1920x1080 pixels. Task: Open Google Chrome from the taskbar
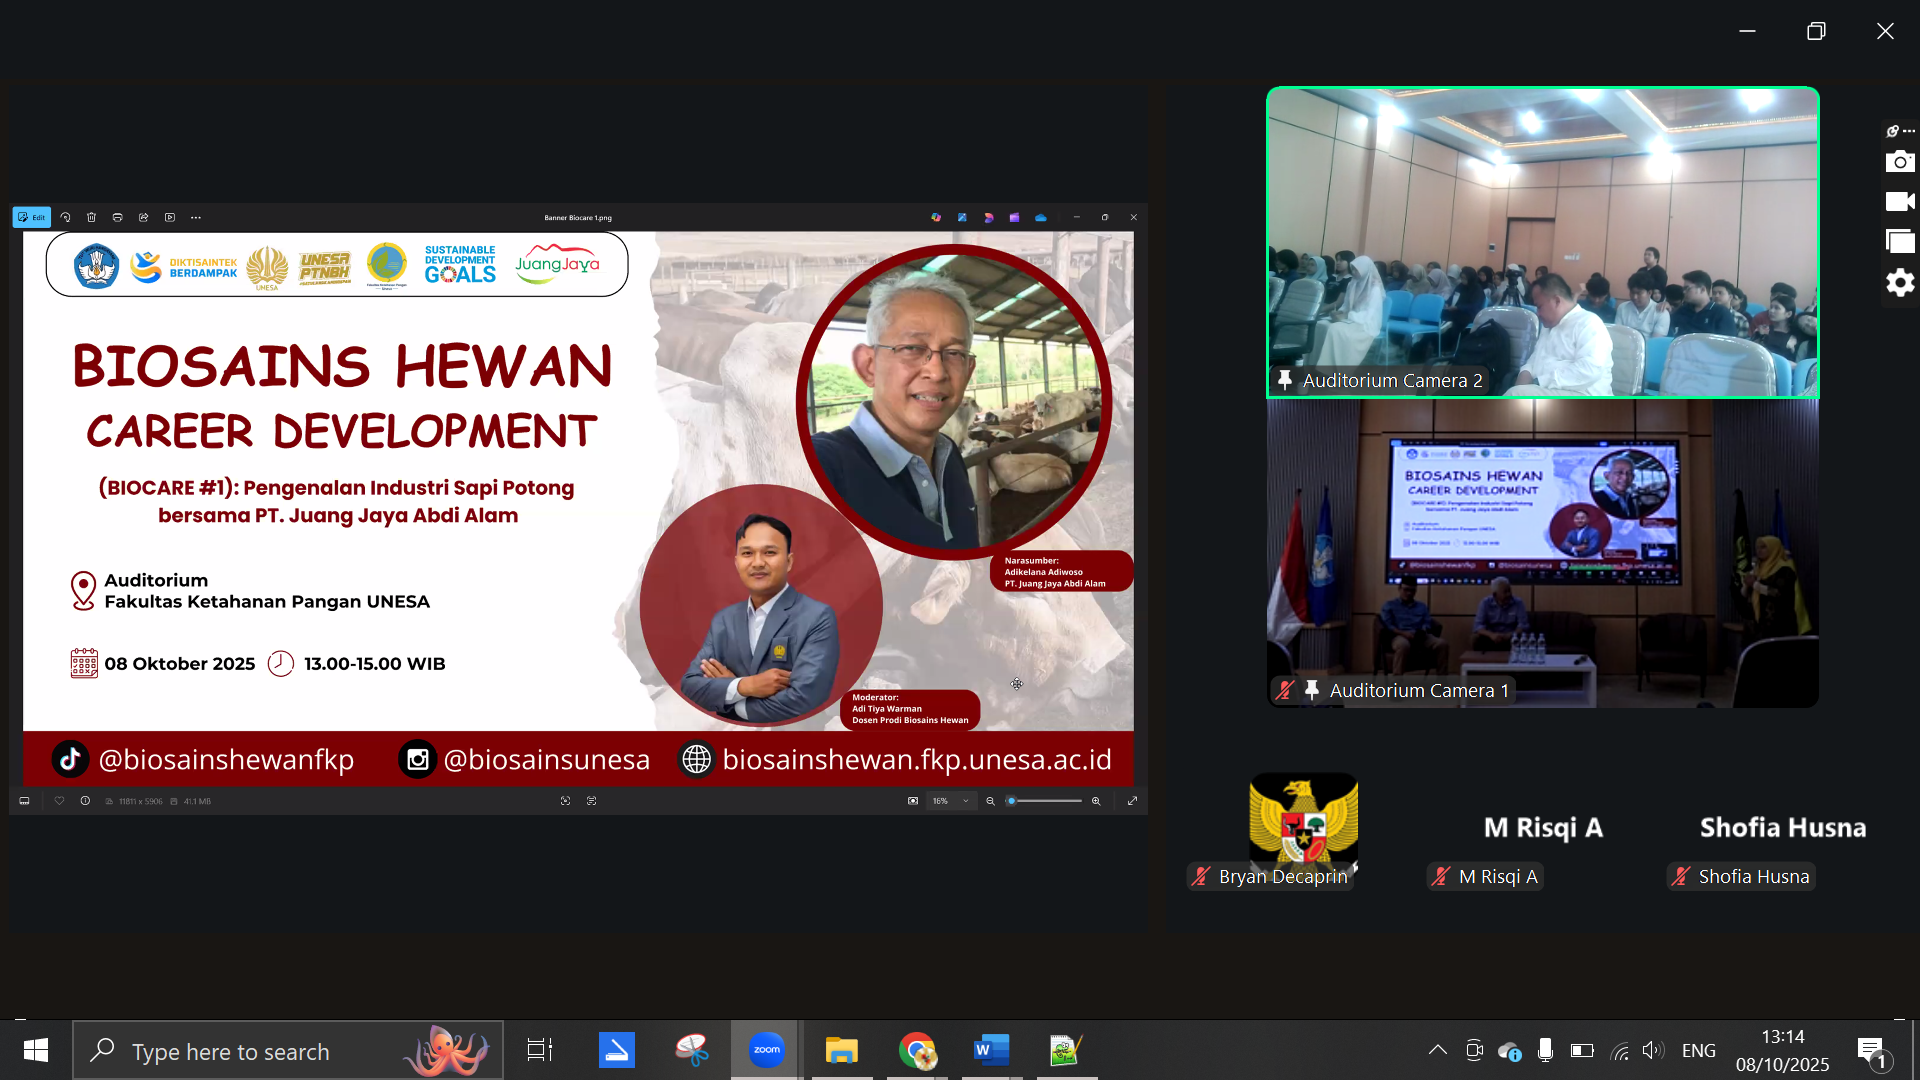pos(916,1050)
